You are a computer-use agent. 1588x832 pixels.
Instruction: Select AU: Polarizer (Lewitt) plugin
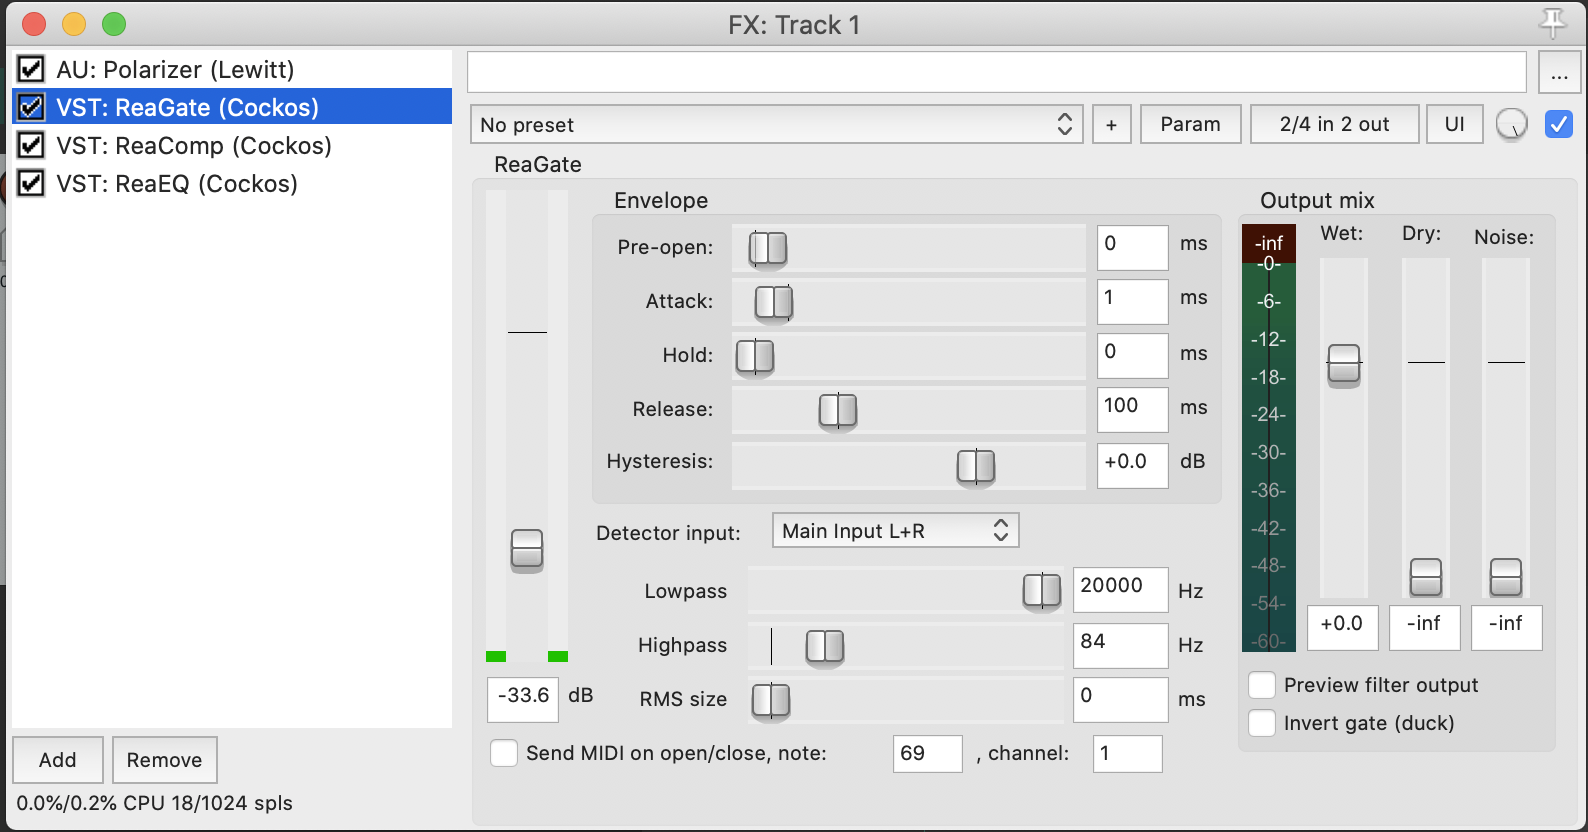(175, 70)
